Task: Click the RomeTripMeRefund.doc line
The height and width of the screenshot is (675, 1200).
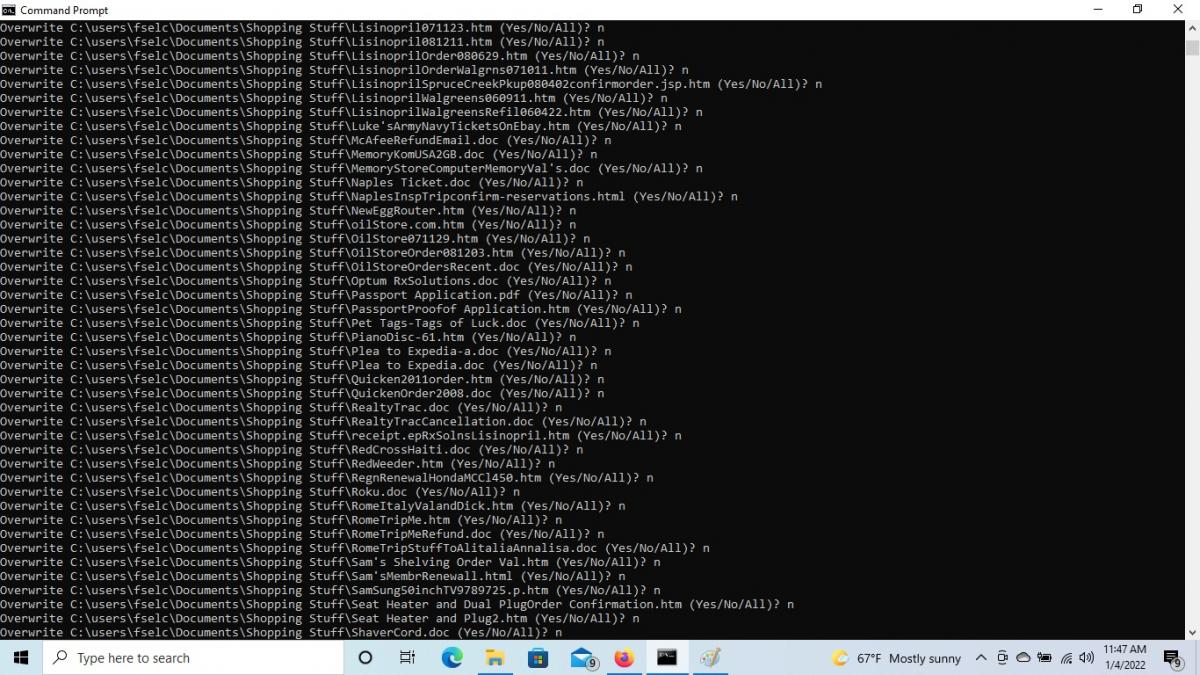Action: 302,533
